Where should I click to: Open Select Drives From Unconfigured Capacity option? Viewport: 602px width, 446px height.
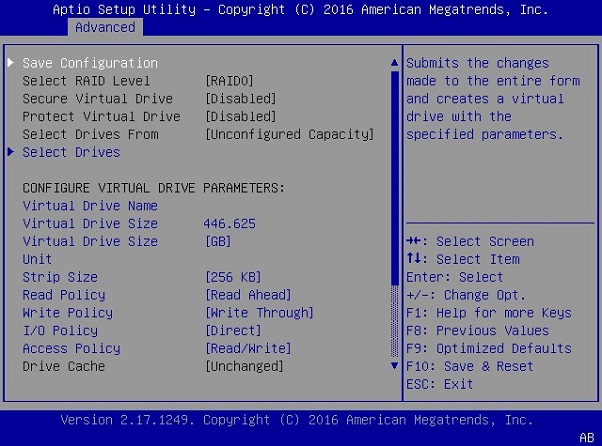[x=289, y=135]
